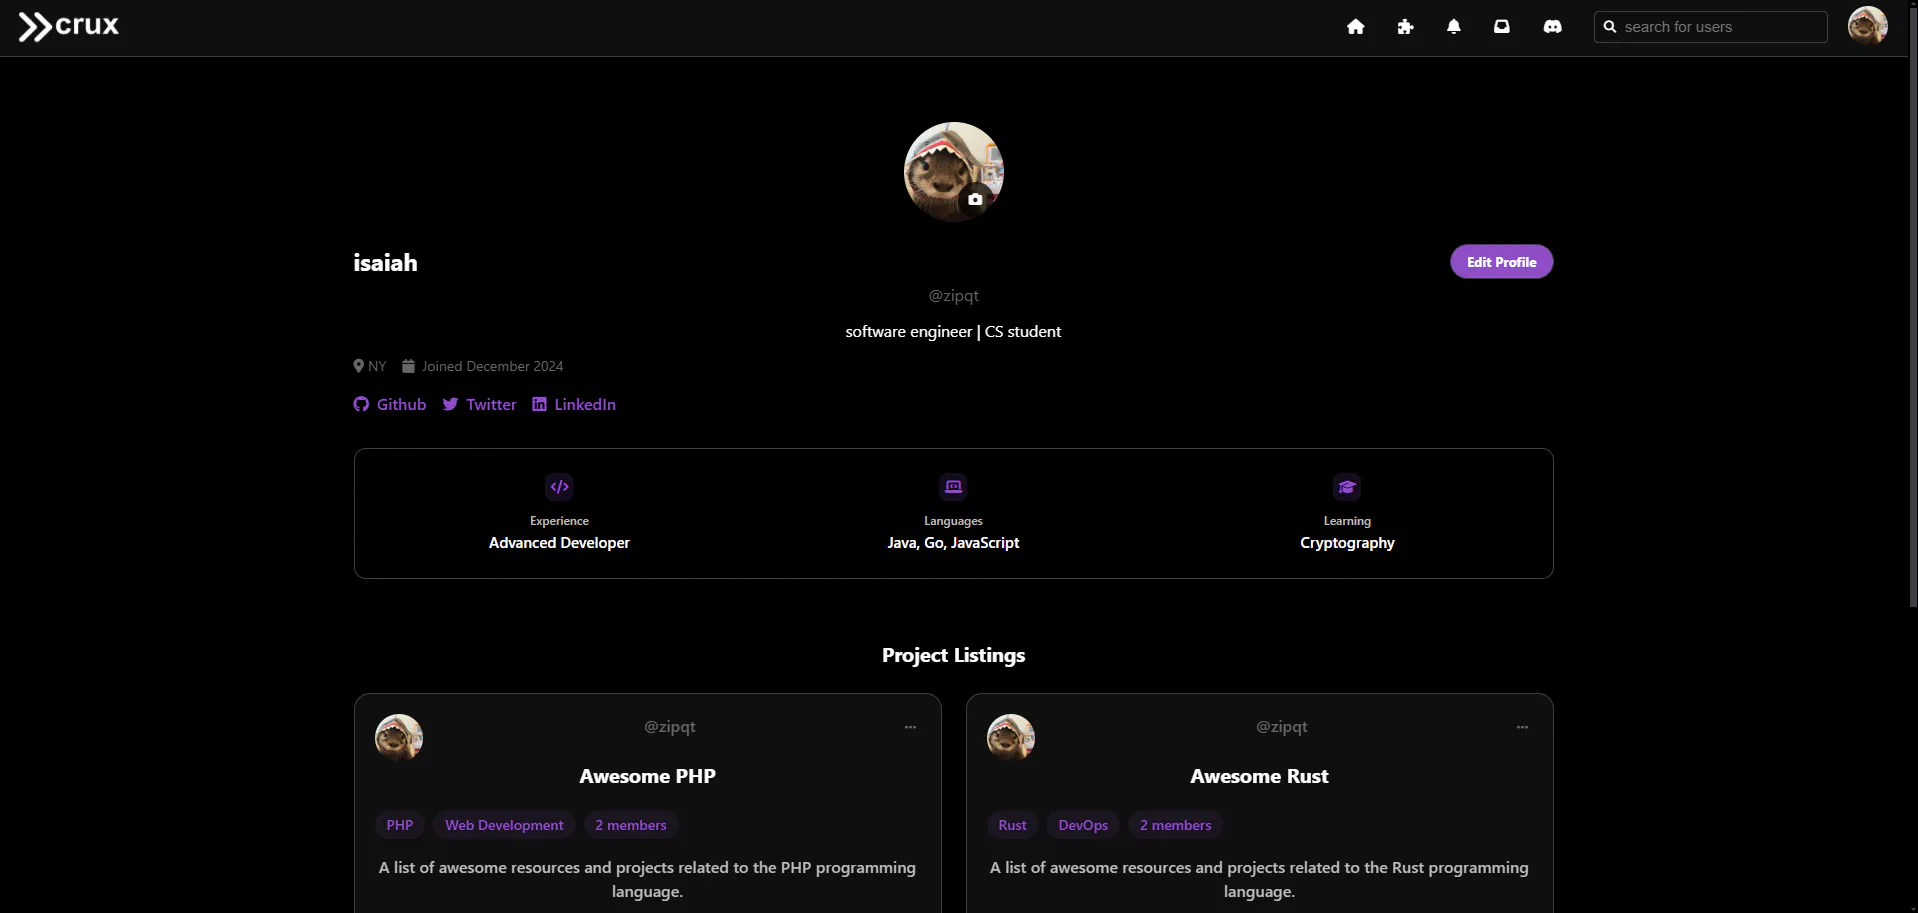
Task: Open the inbox tray icon
Action: point(1502,27)
